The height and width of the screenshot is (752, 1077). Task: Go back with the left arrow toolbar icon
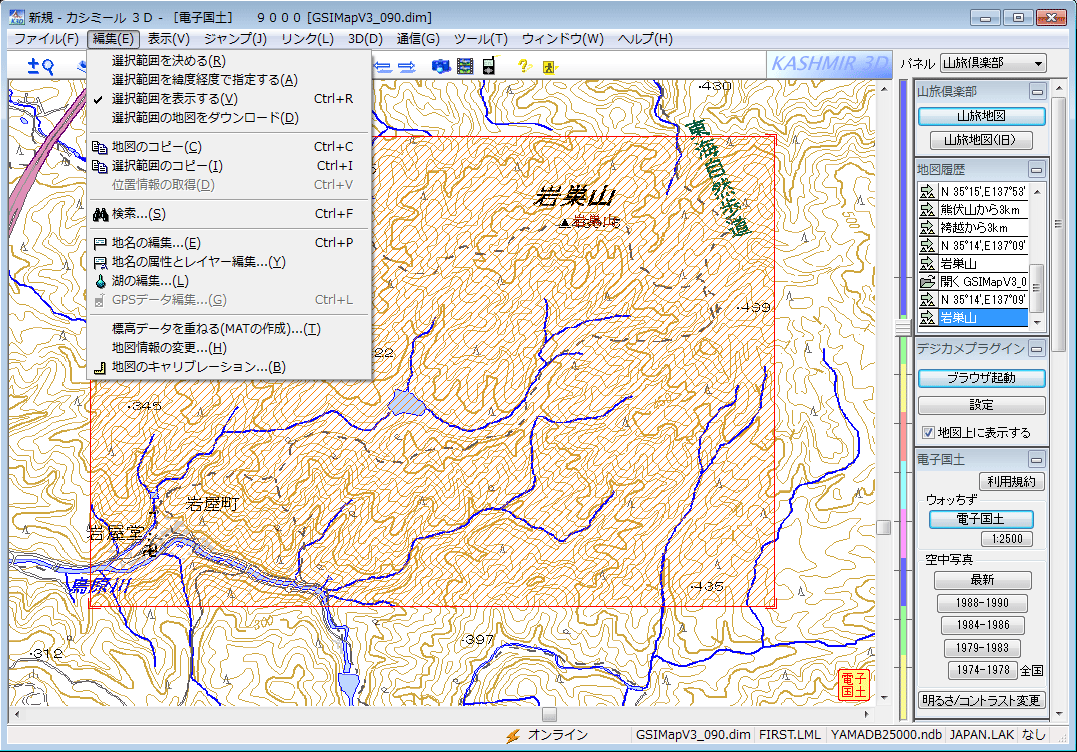click(383, 67)
